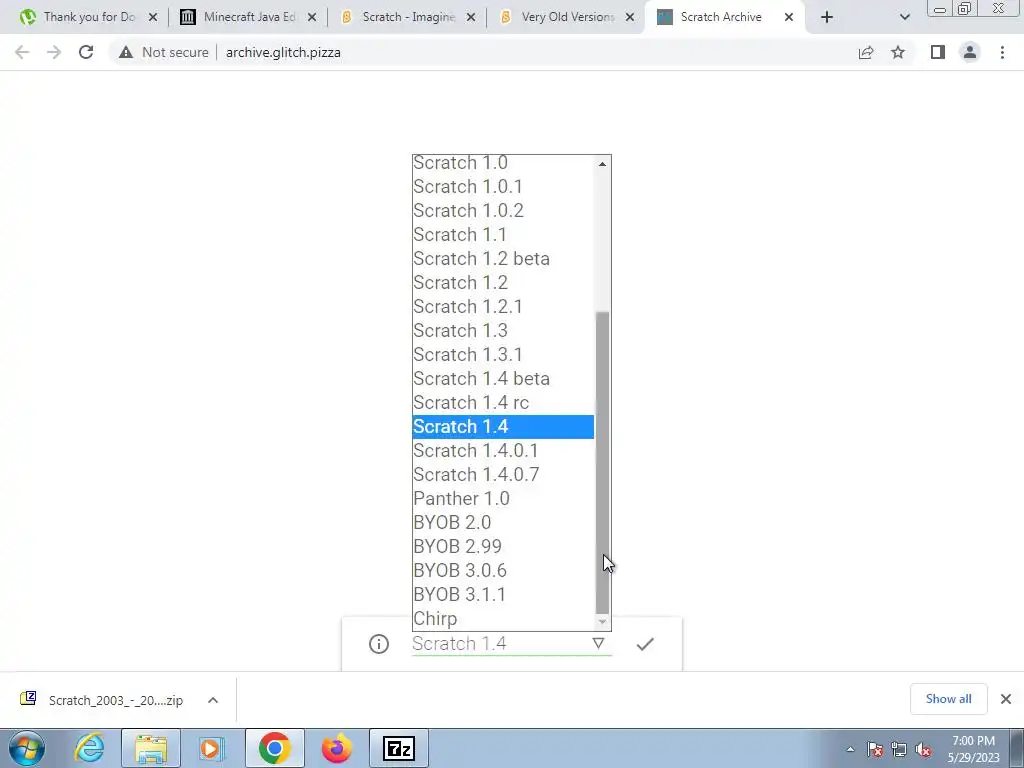The width and height of the screenshot is (1024, 768).
Task: Launch Internet Explorer from taskbar
Action: [x=89, y=748]
